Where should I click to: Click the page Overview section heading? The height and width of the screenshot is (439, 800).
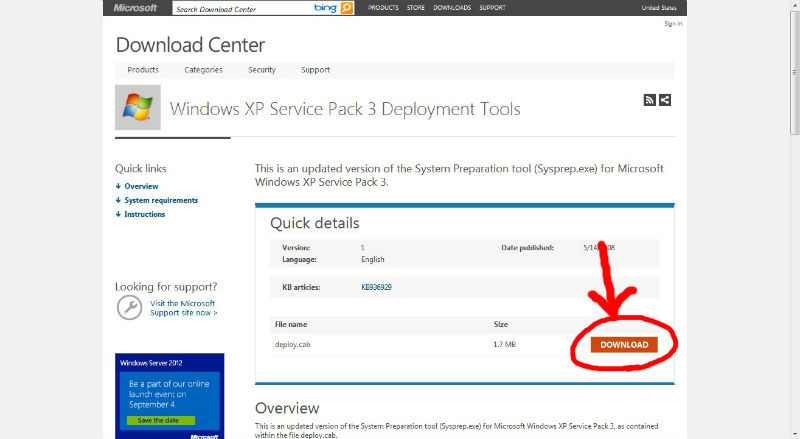pyautogui.click(x=287, y=408)
